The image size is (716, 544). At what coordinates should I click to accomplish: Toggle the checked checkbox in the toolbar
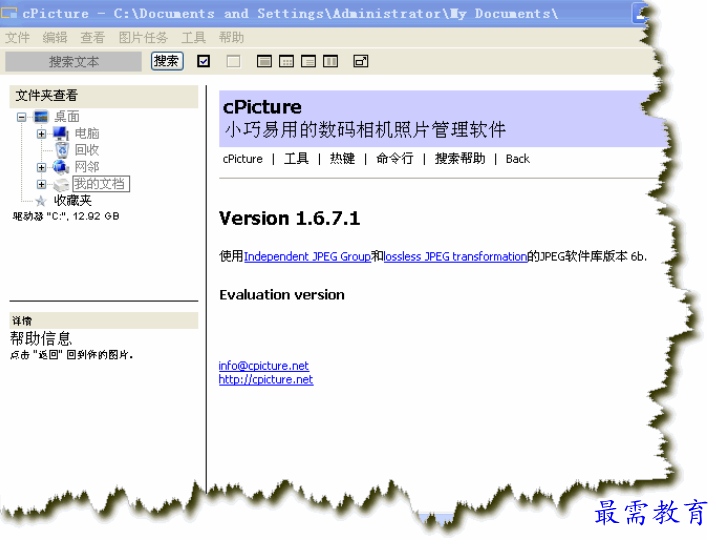click(x=203, y=61)
